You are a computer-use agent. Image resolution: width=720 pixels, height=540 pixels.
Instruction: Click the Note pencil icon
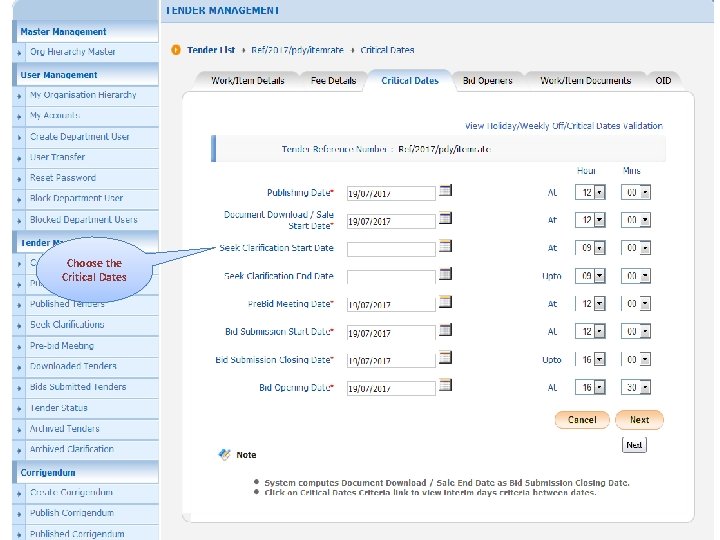224,455
